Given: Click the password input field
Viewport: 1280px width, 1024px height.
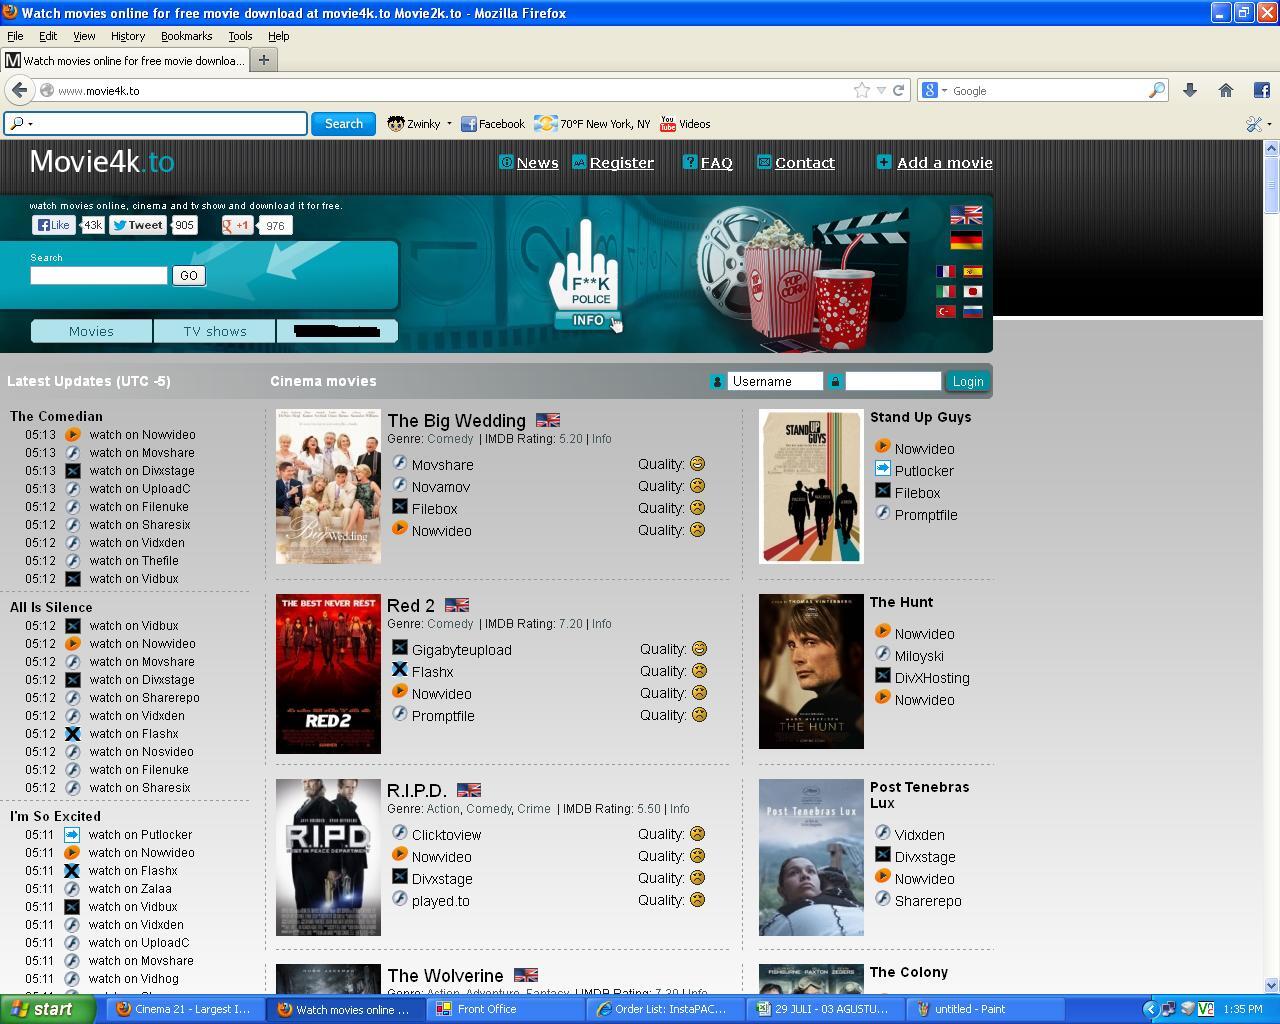Looking at the screenshot, I should coord(893,381).
